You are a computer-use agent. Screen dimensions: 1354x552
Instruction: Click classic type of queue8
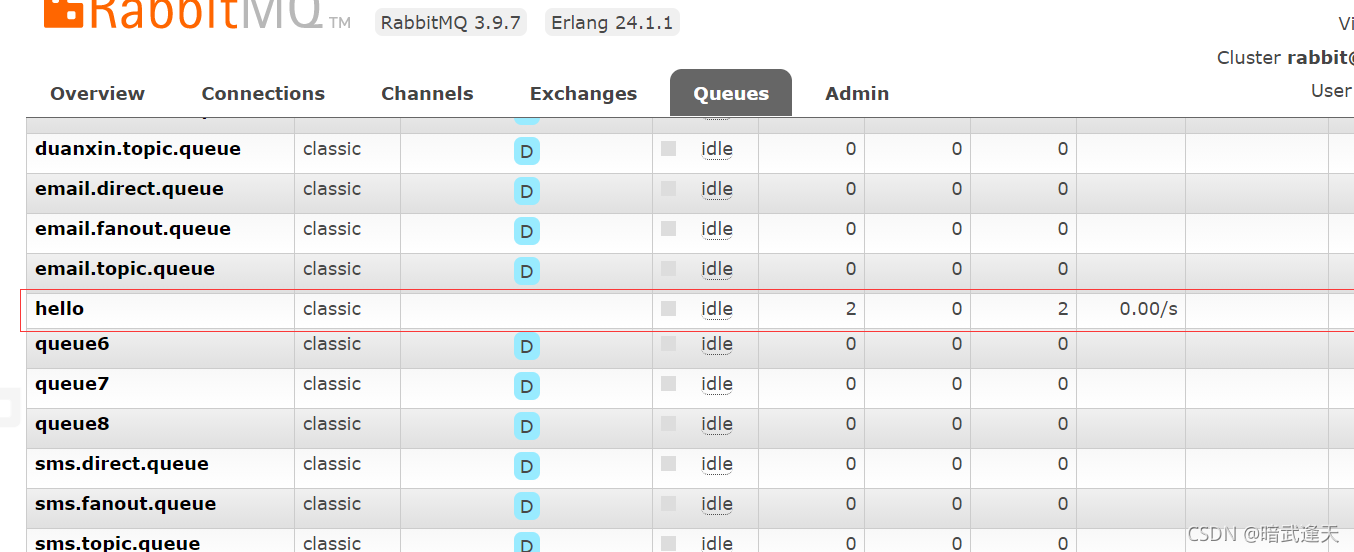[x=332, y=424]
